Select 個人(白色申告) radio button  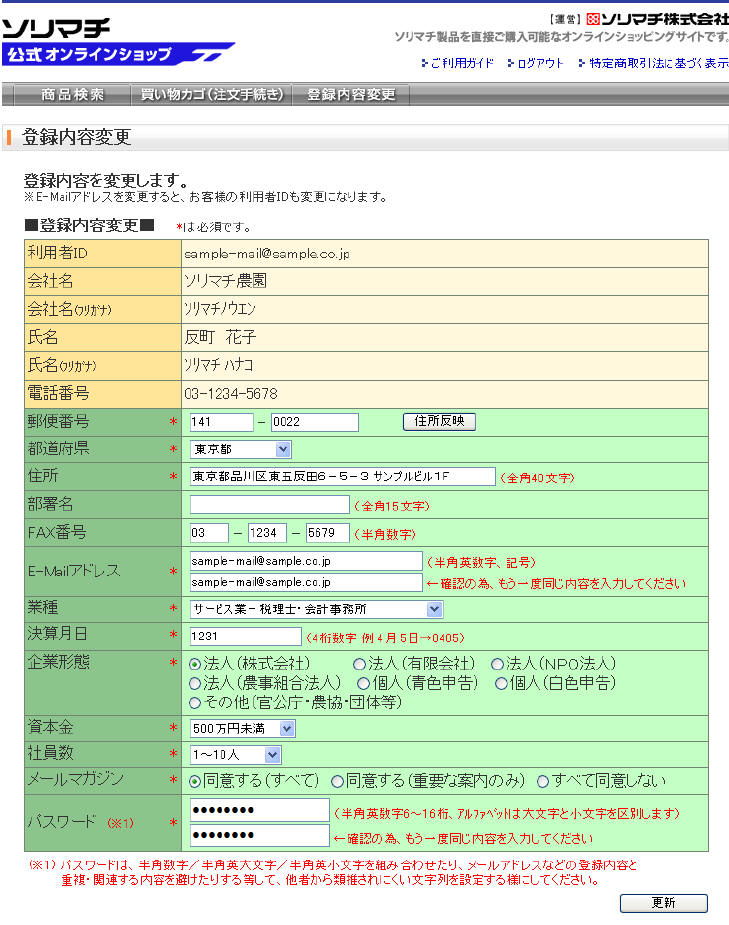coord(501,684)
